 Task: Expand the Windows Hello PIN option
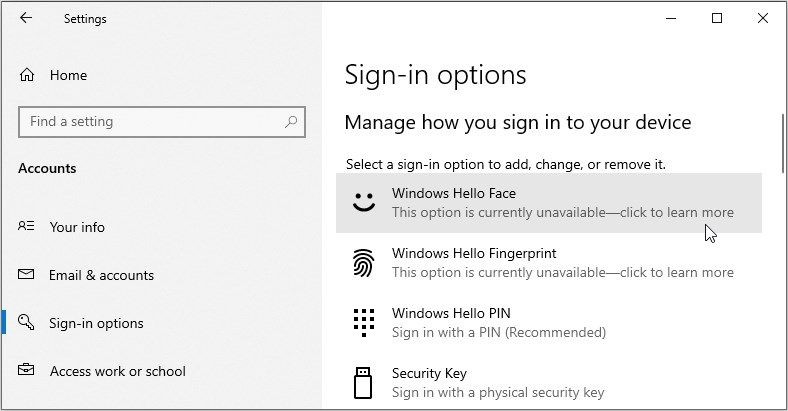pos(549,323)
